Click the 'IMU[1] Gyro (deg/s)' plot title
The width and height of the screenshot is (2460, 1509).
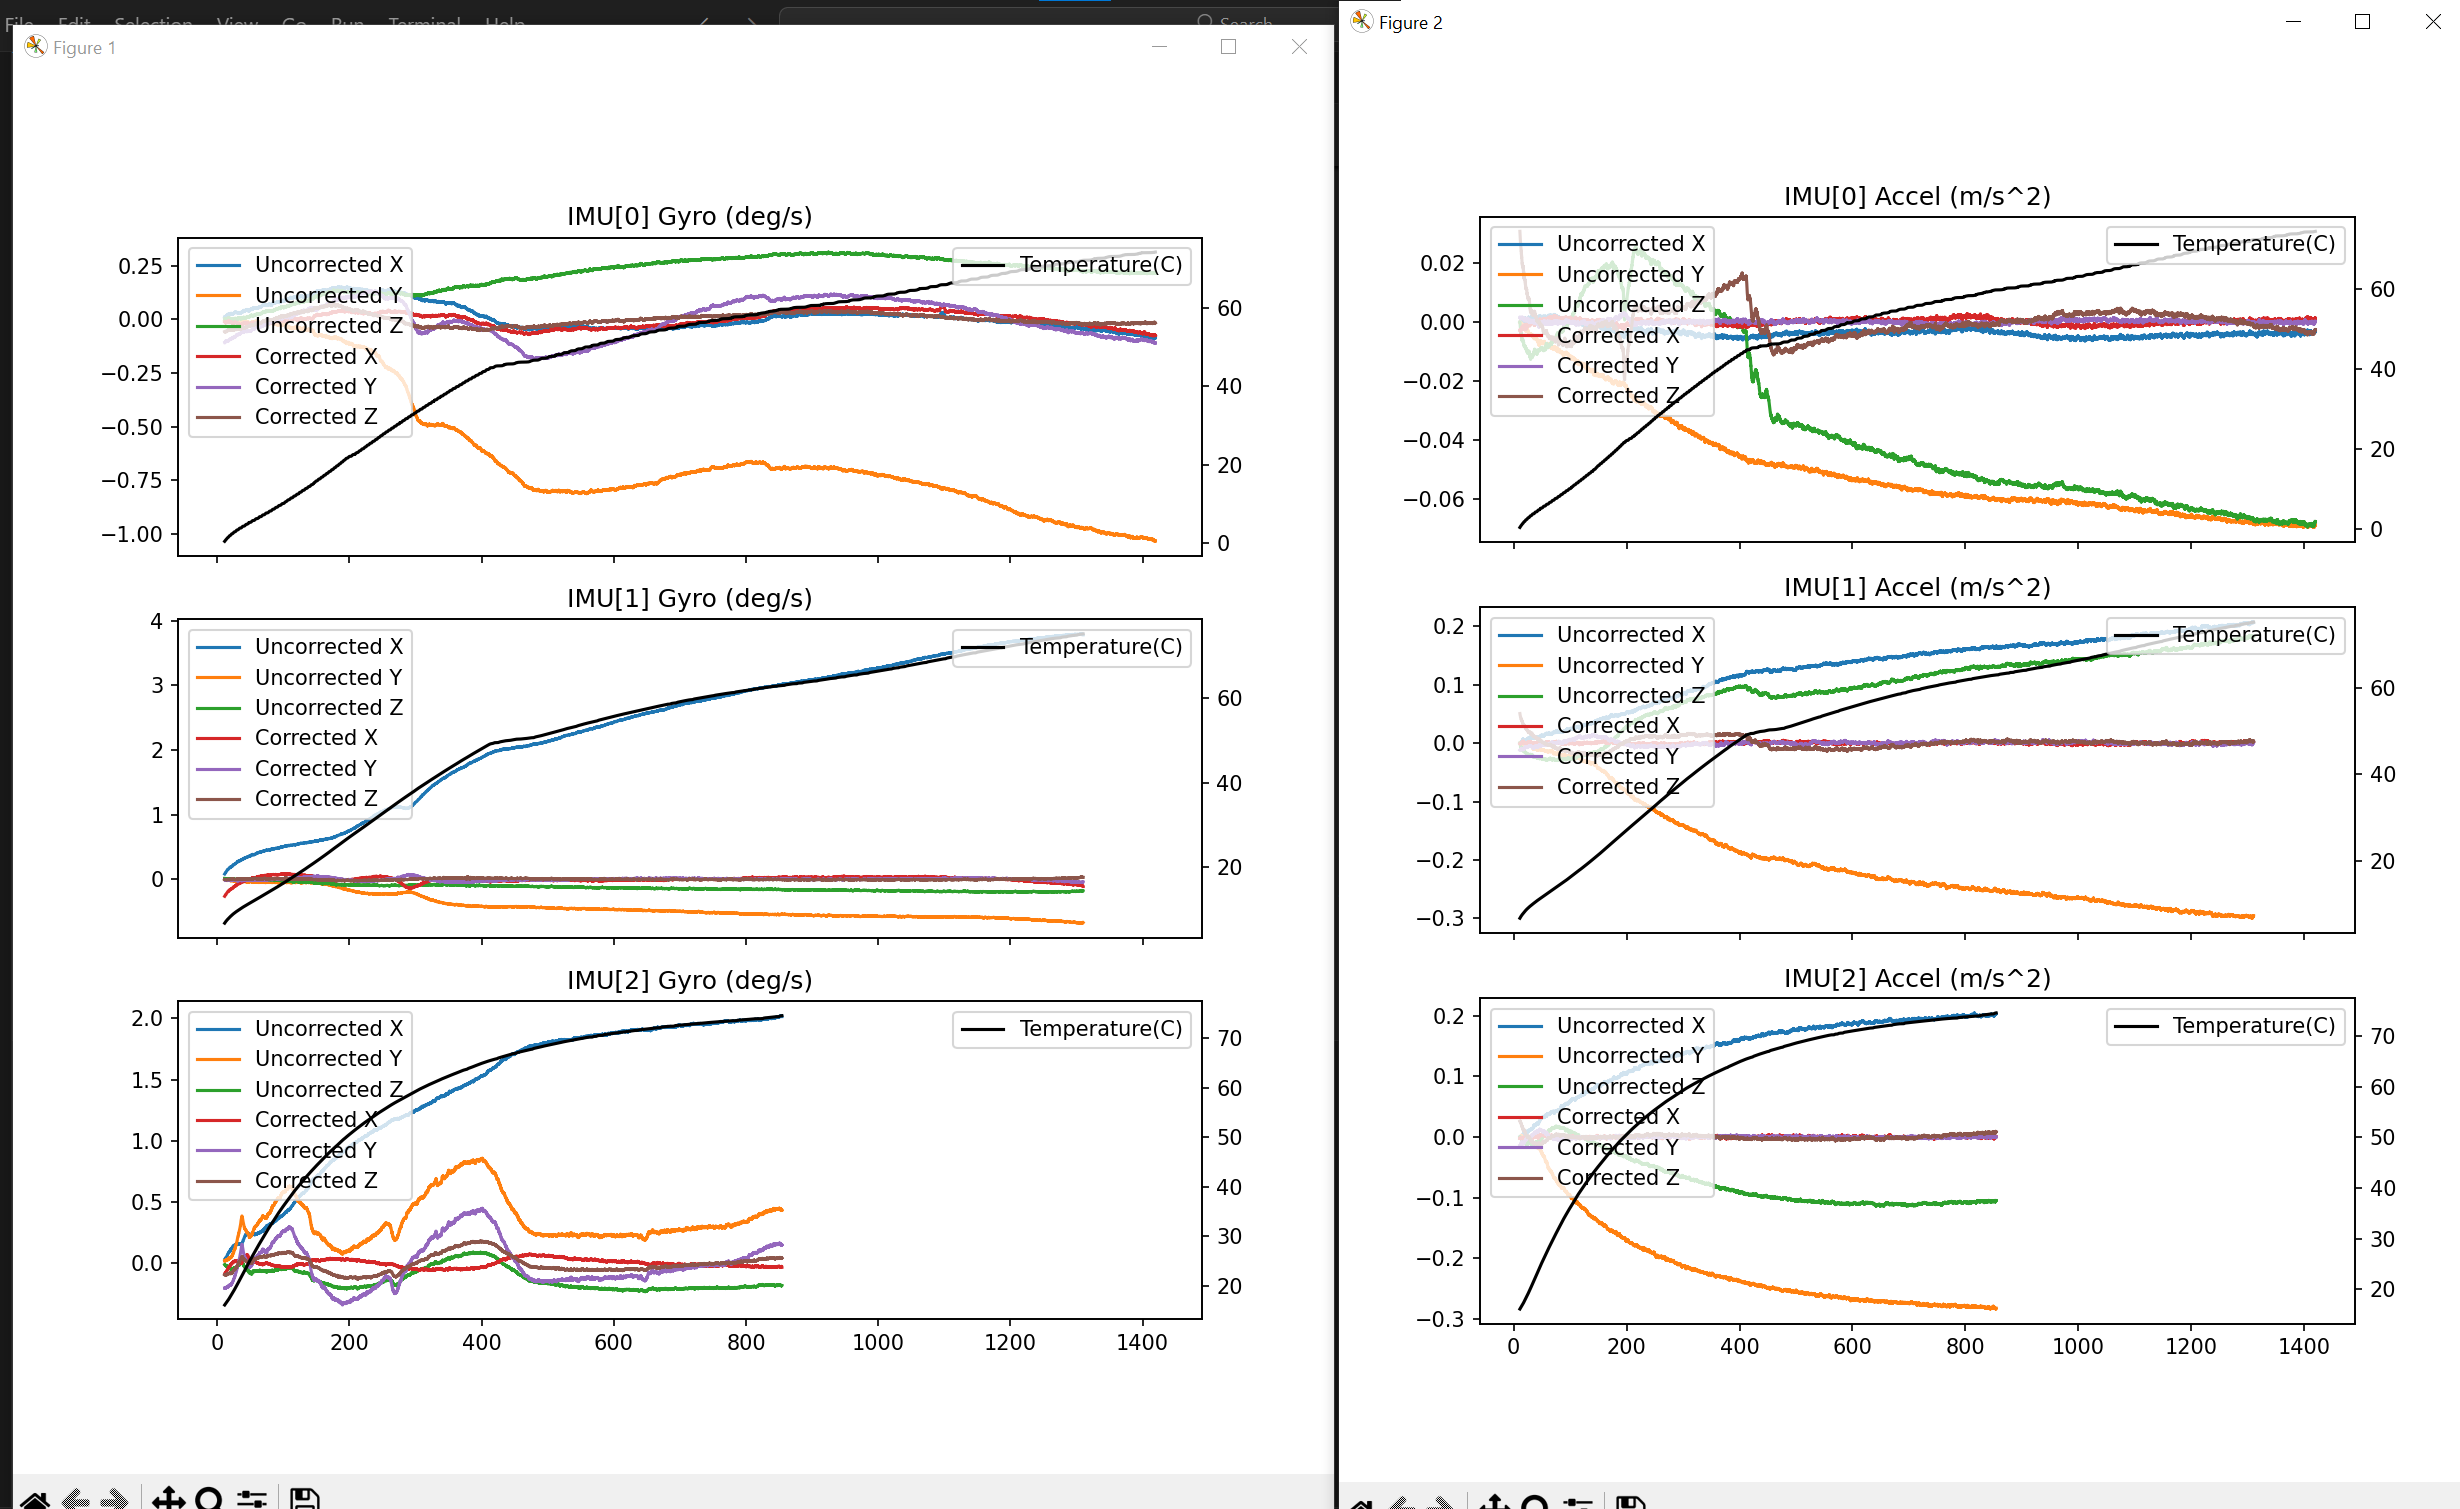pyautogui.click(x=689, y=598)
